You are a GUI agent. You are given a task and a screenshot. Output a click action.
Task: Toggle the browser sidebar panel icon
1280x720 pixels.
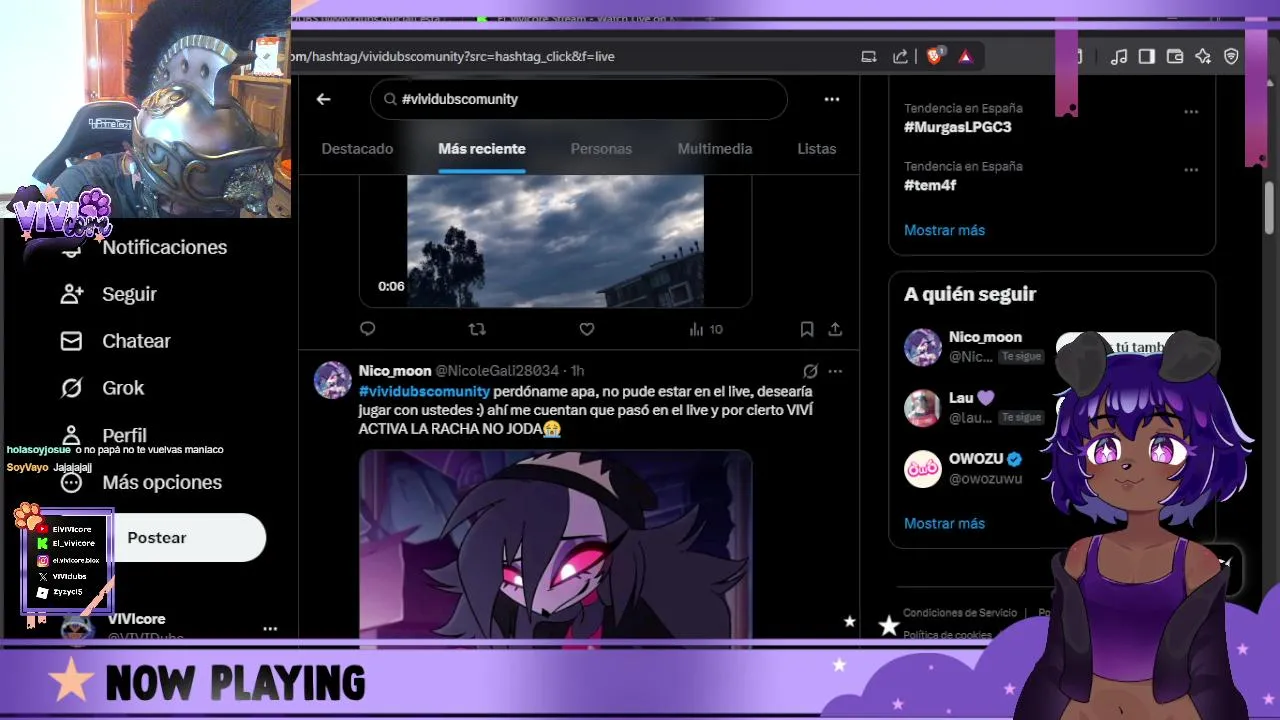tap(1147, 57)
